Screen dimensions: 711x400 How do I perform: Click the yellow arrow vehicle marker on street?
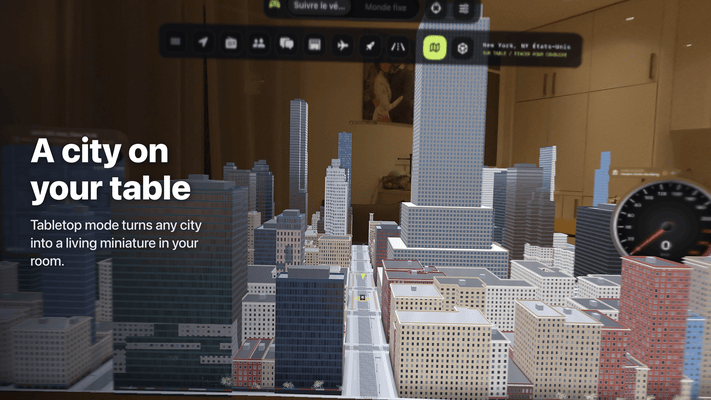pos(363,276)
